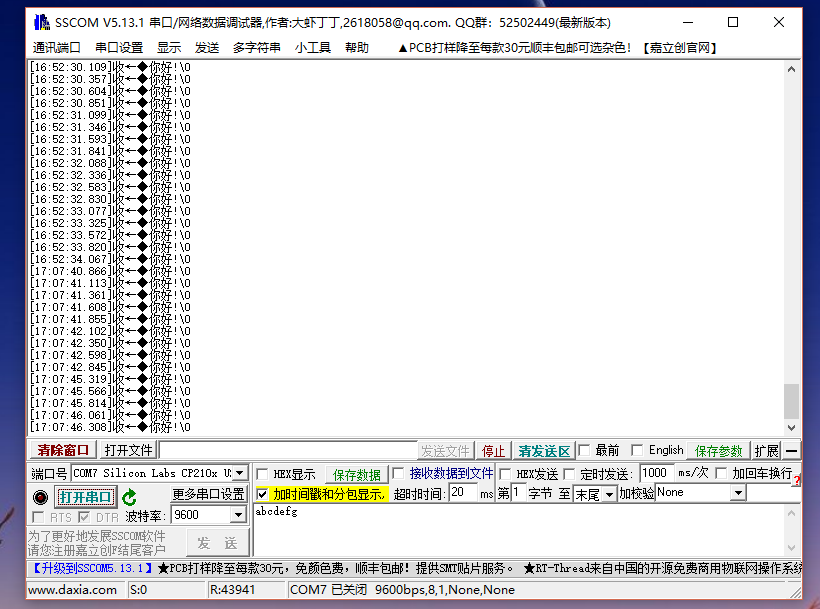The height and width of the screenshot is (609, 820).
Task: Click 停止 to stop data display
Action: click(x=492, y=450)
